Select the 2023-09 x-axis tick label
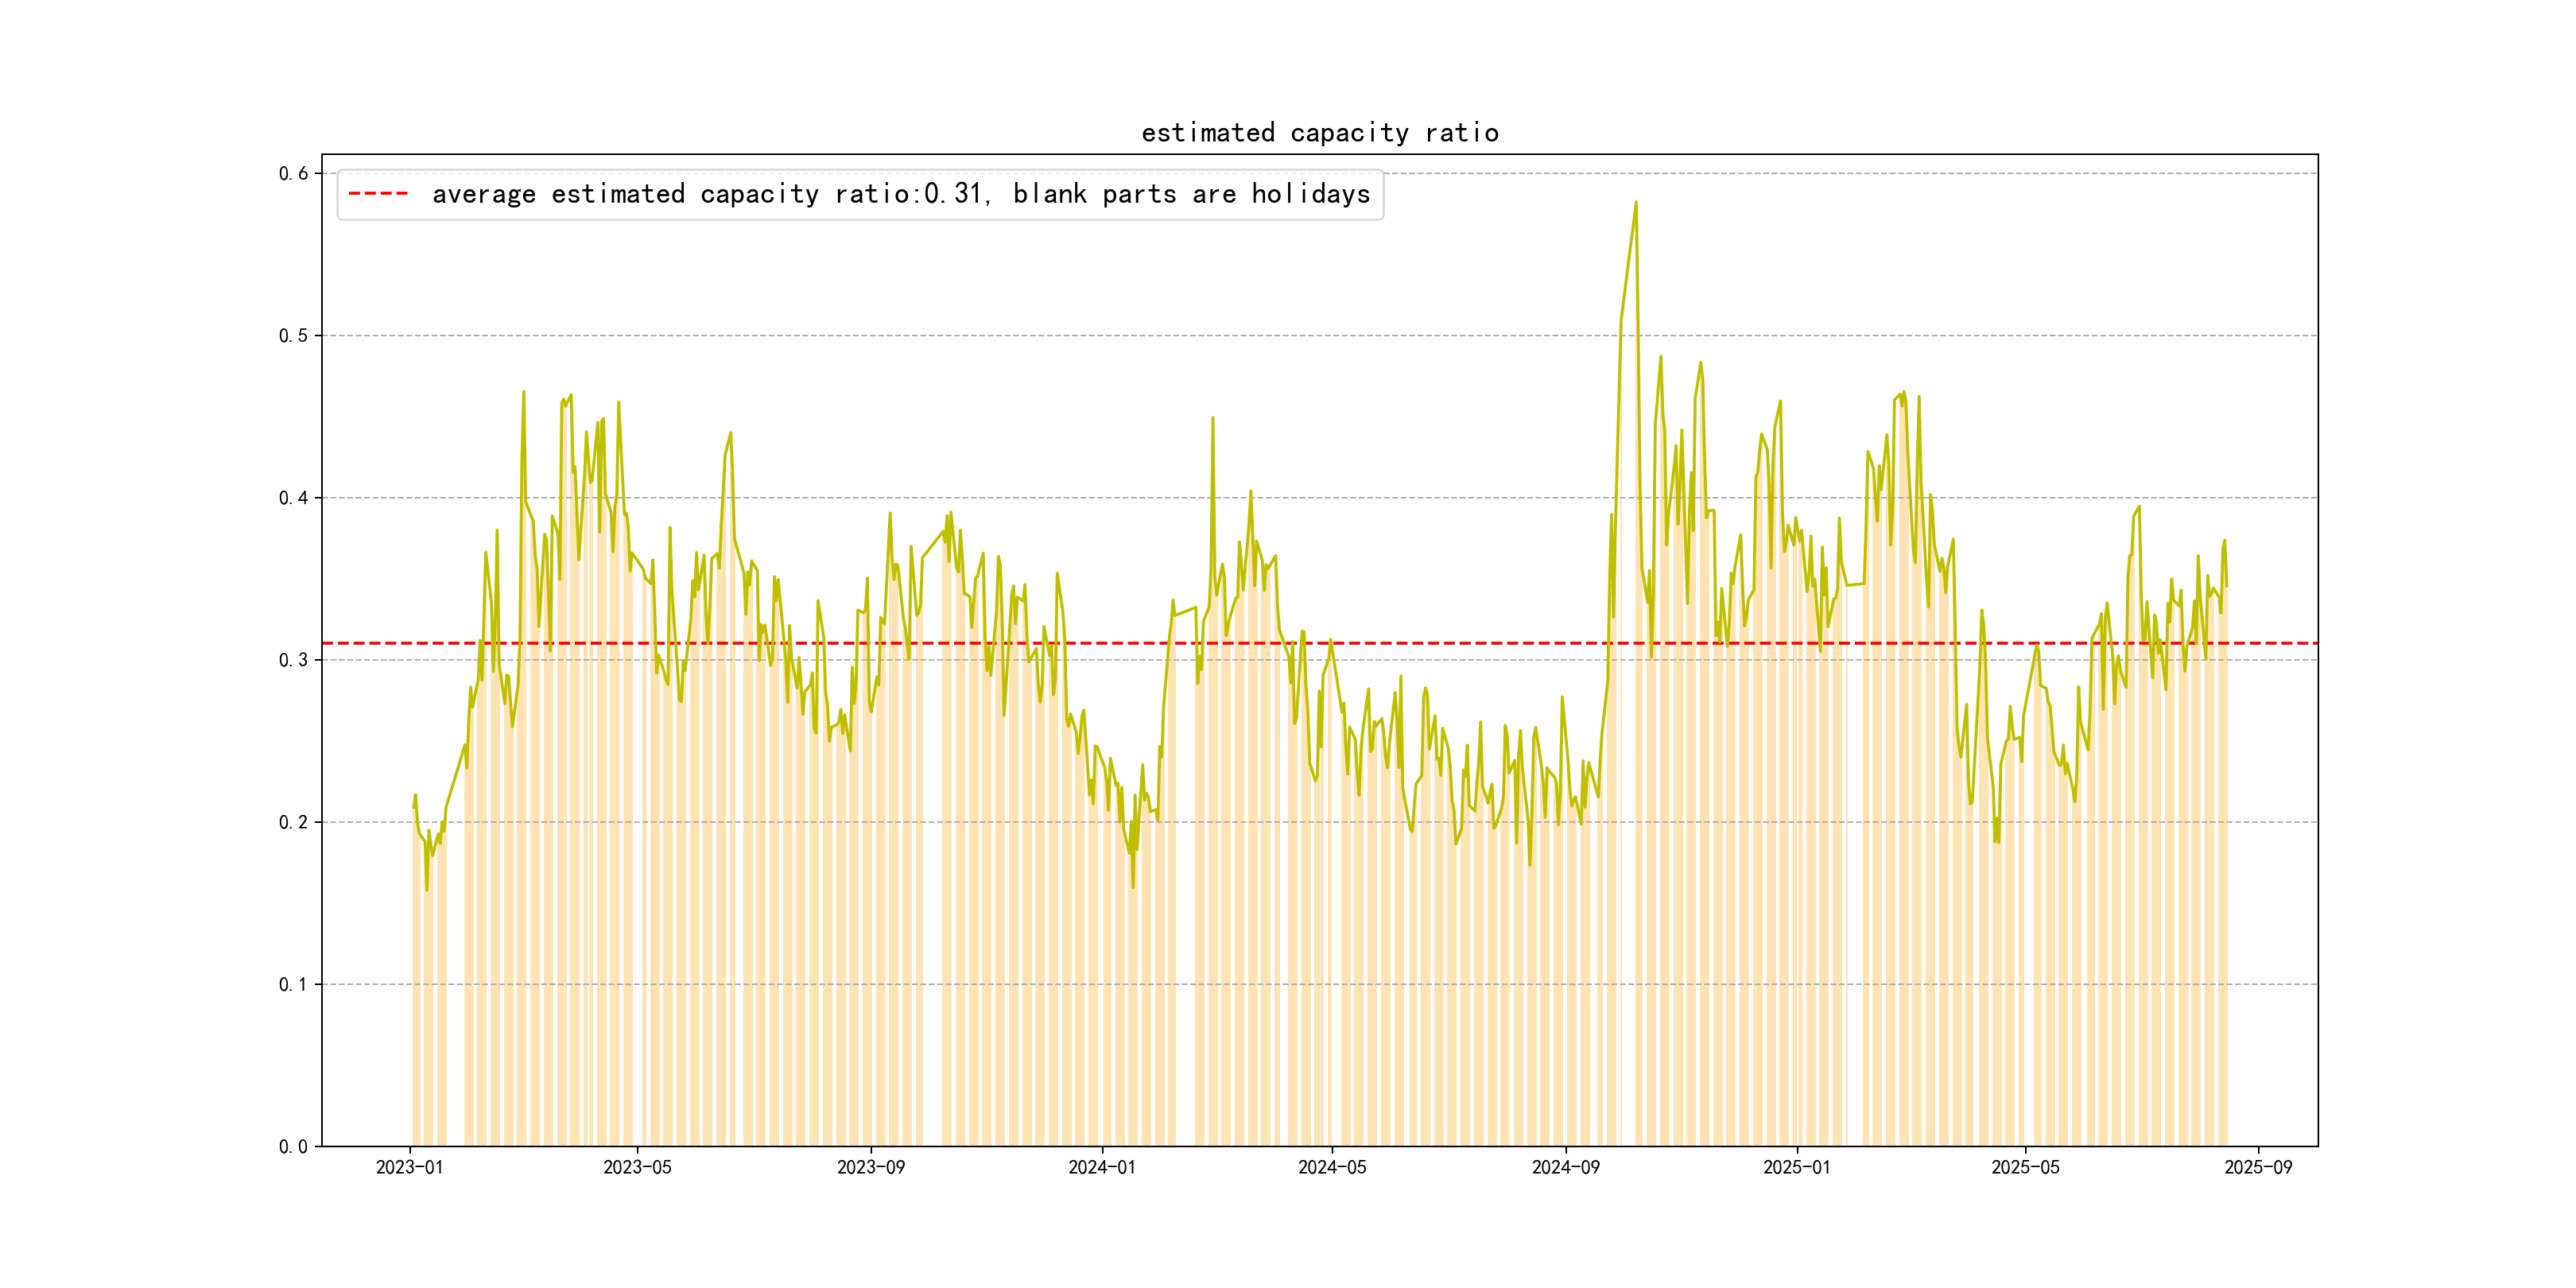The width and height of the screenshot is (2576, 1288). point(870,1167)
